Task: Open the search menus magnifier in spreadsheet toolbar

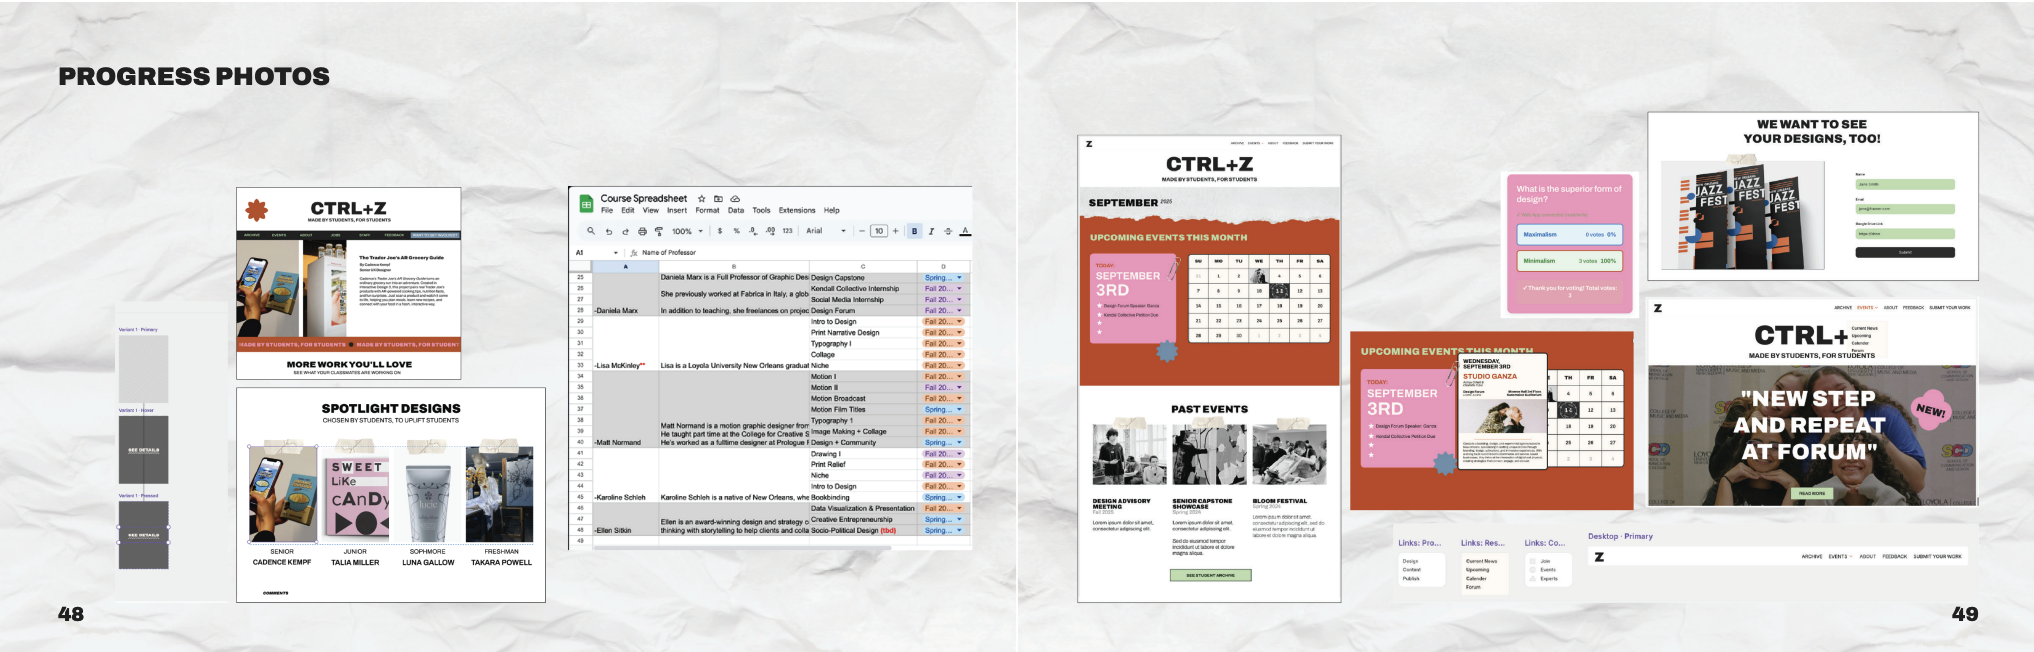Action: [x=591, y=231]
